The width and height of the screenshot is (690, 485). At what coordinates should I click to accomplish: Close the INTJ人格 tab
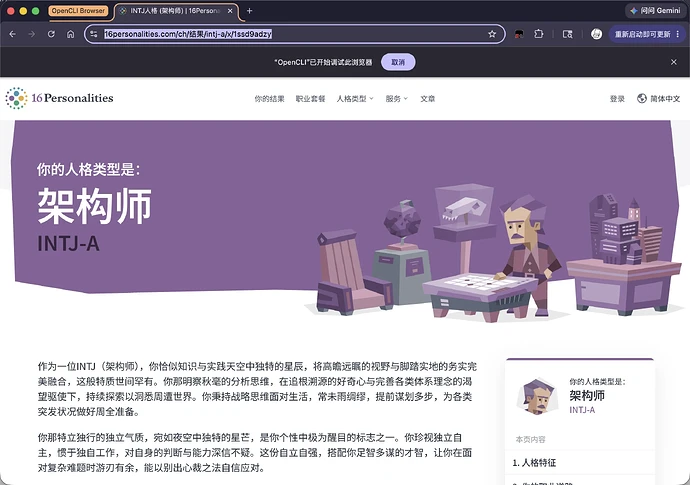(x=230, y=11)
